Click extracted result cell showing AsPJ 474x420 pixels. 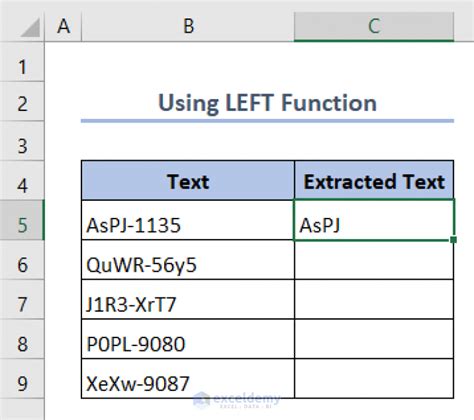tap(374, 220)
